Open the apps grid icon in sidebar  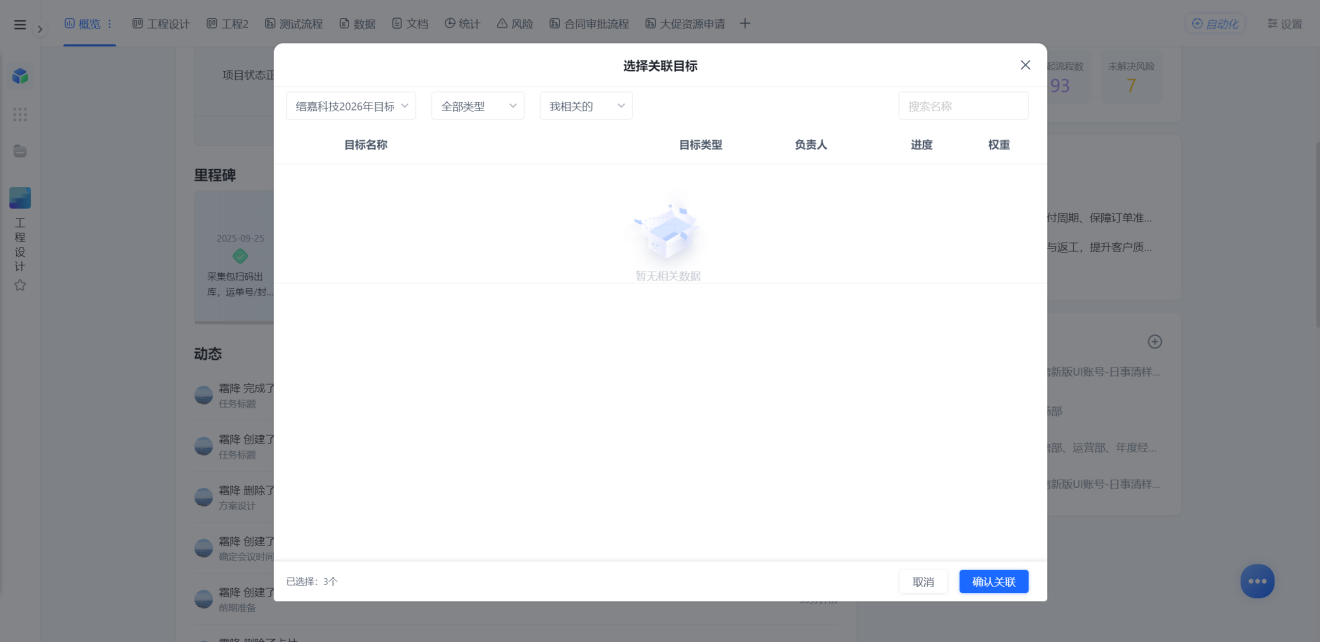20,114
